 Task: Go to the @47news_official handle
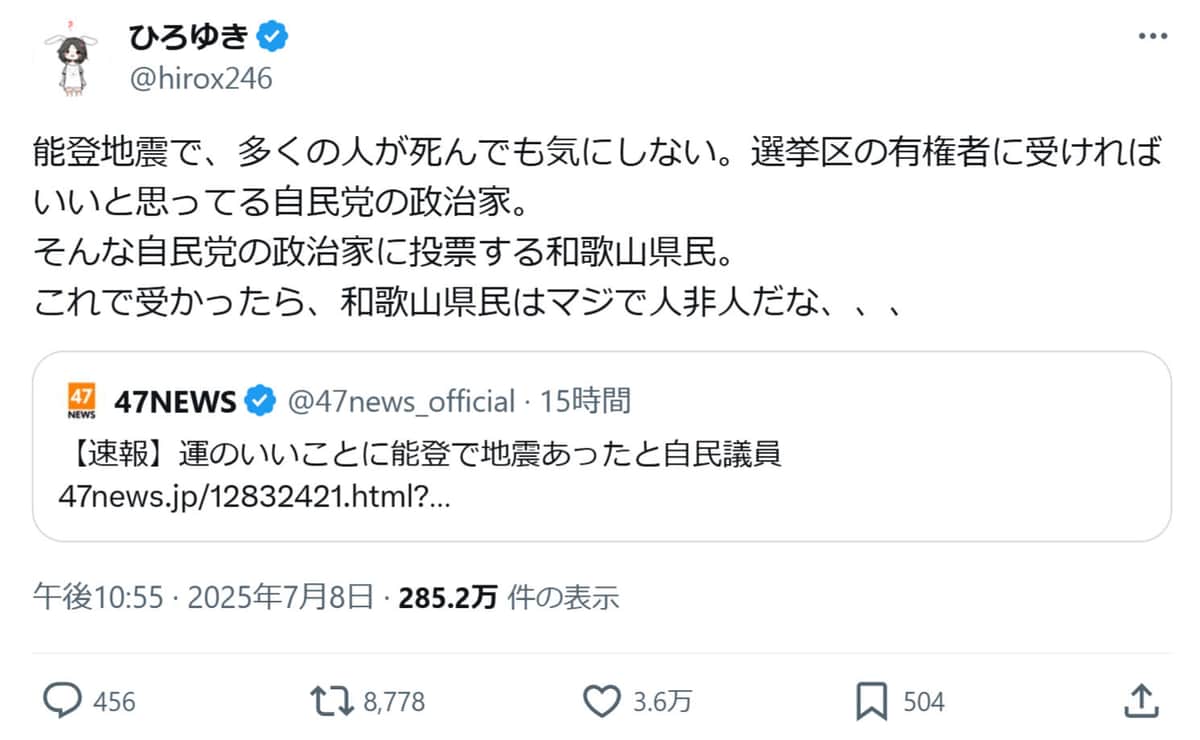[x=401, y=402]
